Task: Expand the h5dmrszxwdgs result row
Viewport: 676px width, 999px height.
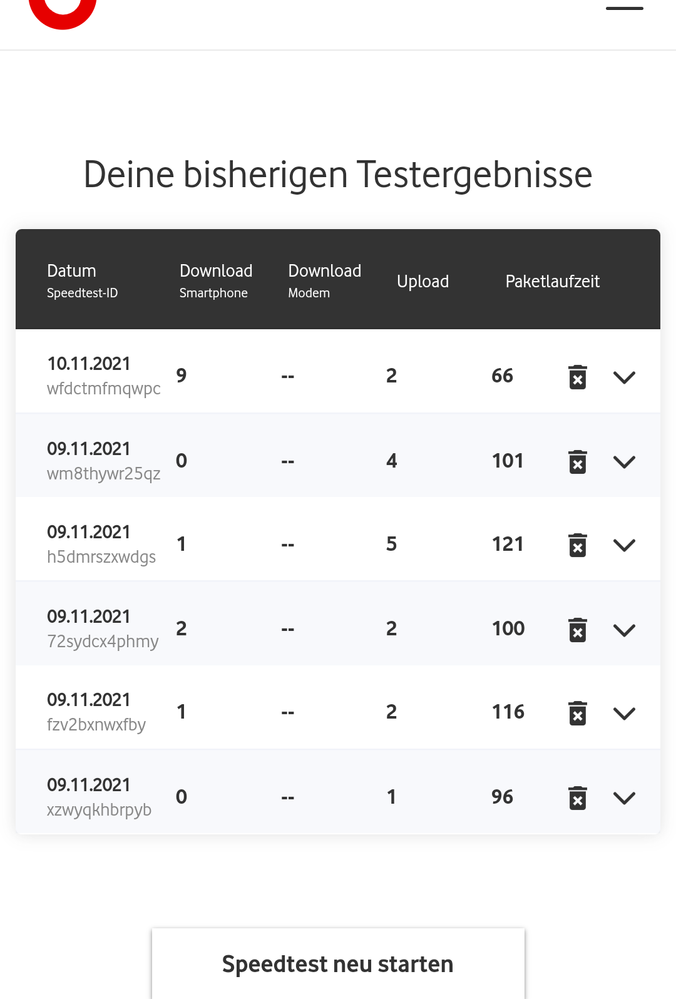Action: (x=624, y=546)
